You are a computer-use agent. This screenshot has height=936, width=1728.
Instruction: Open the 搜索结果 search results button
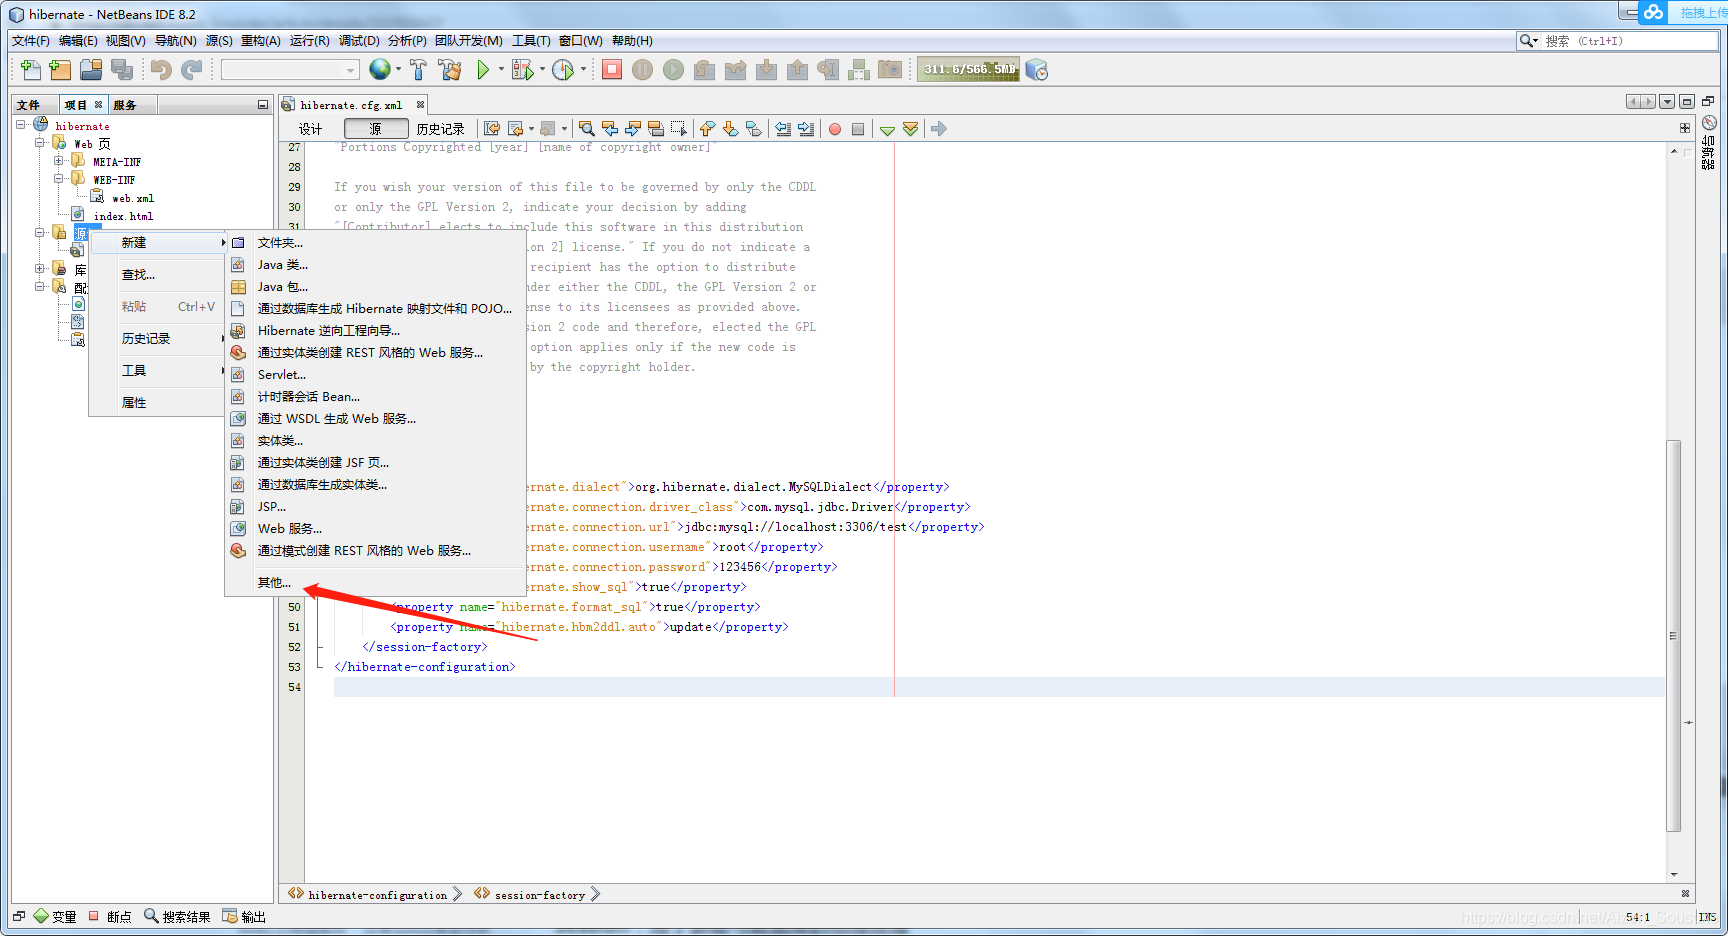point(177,917)
